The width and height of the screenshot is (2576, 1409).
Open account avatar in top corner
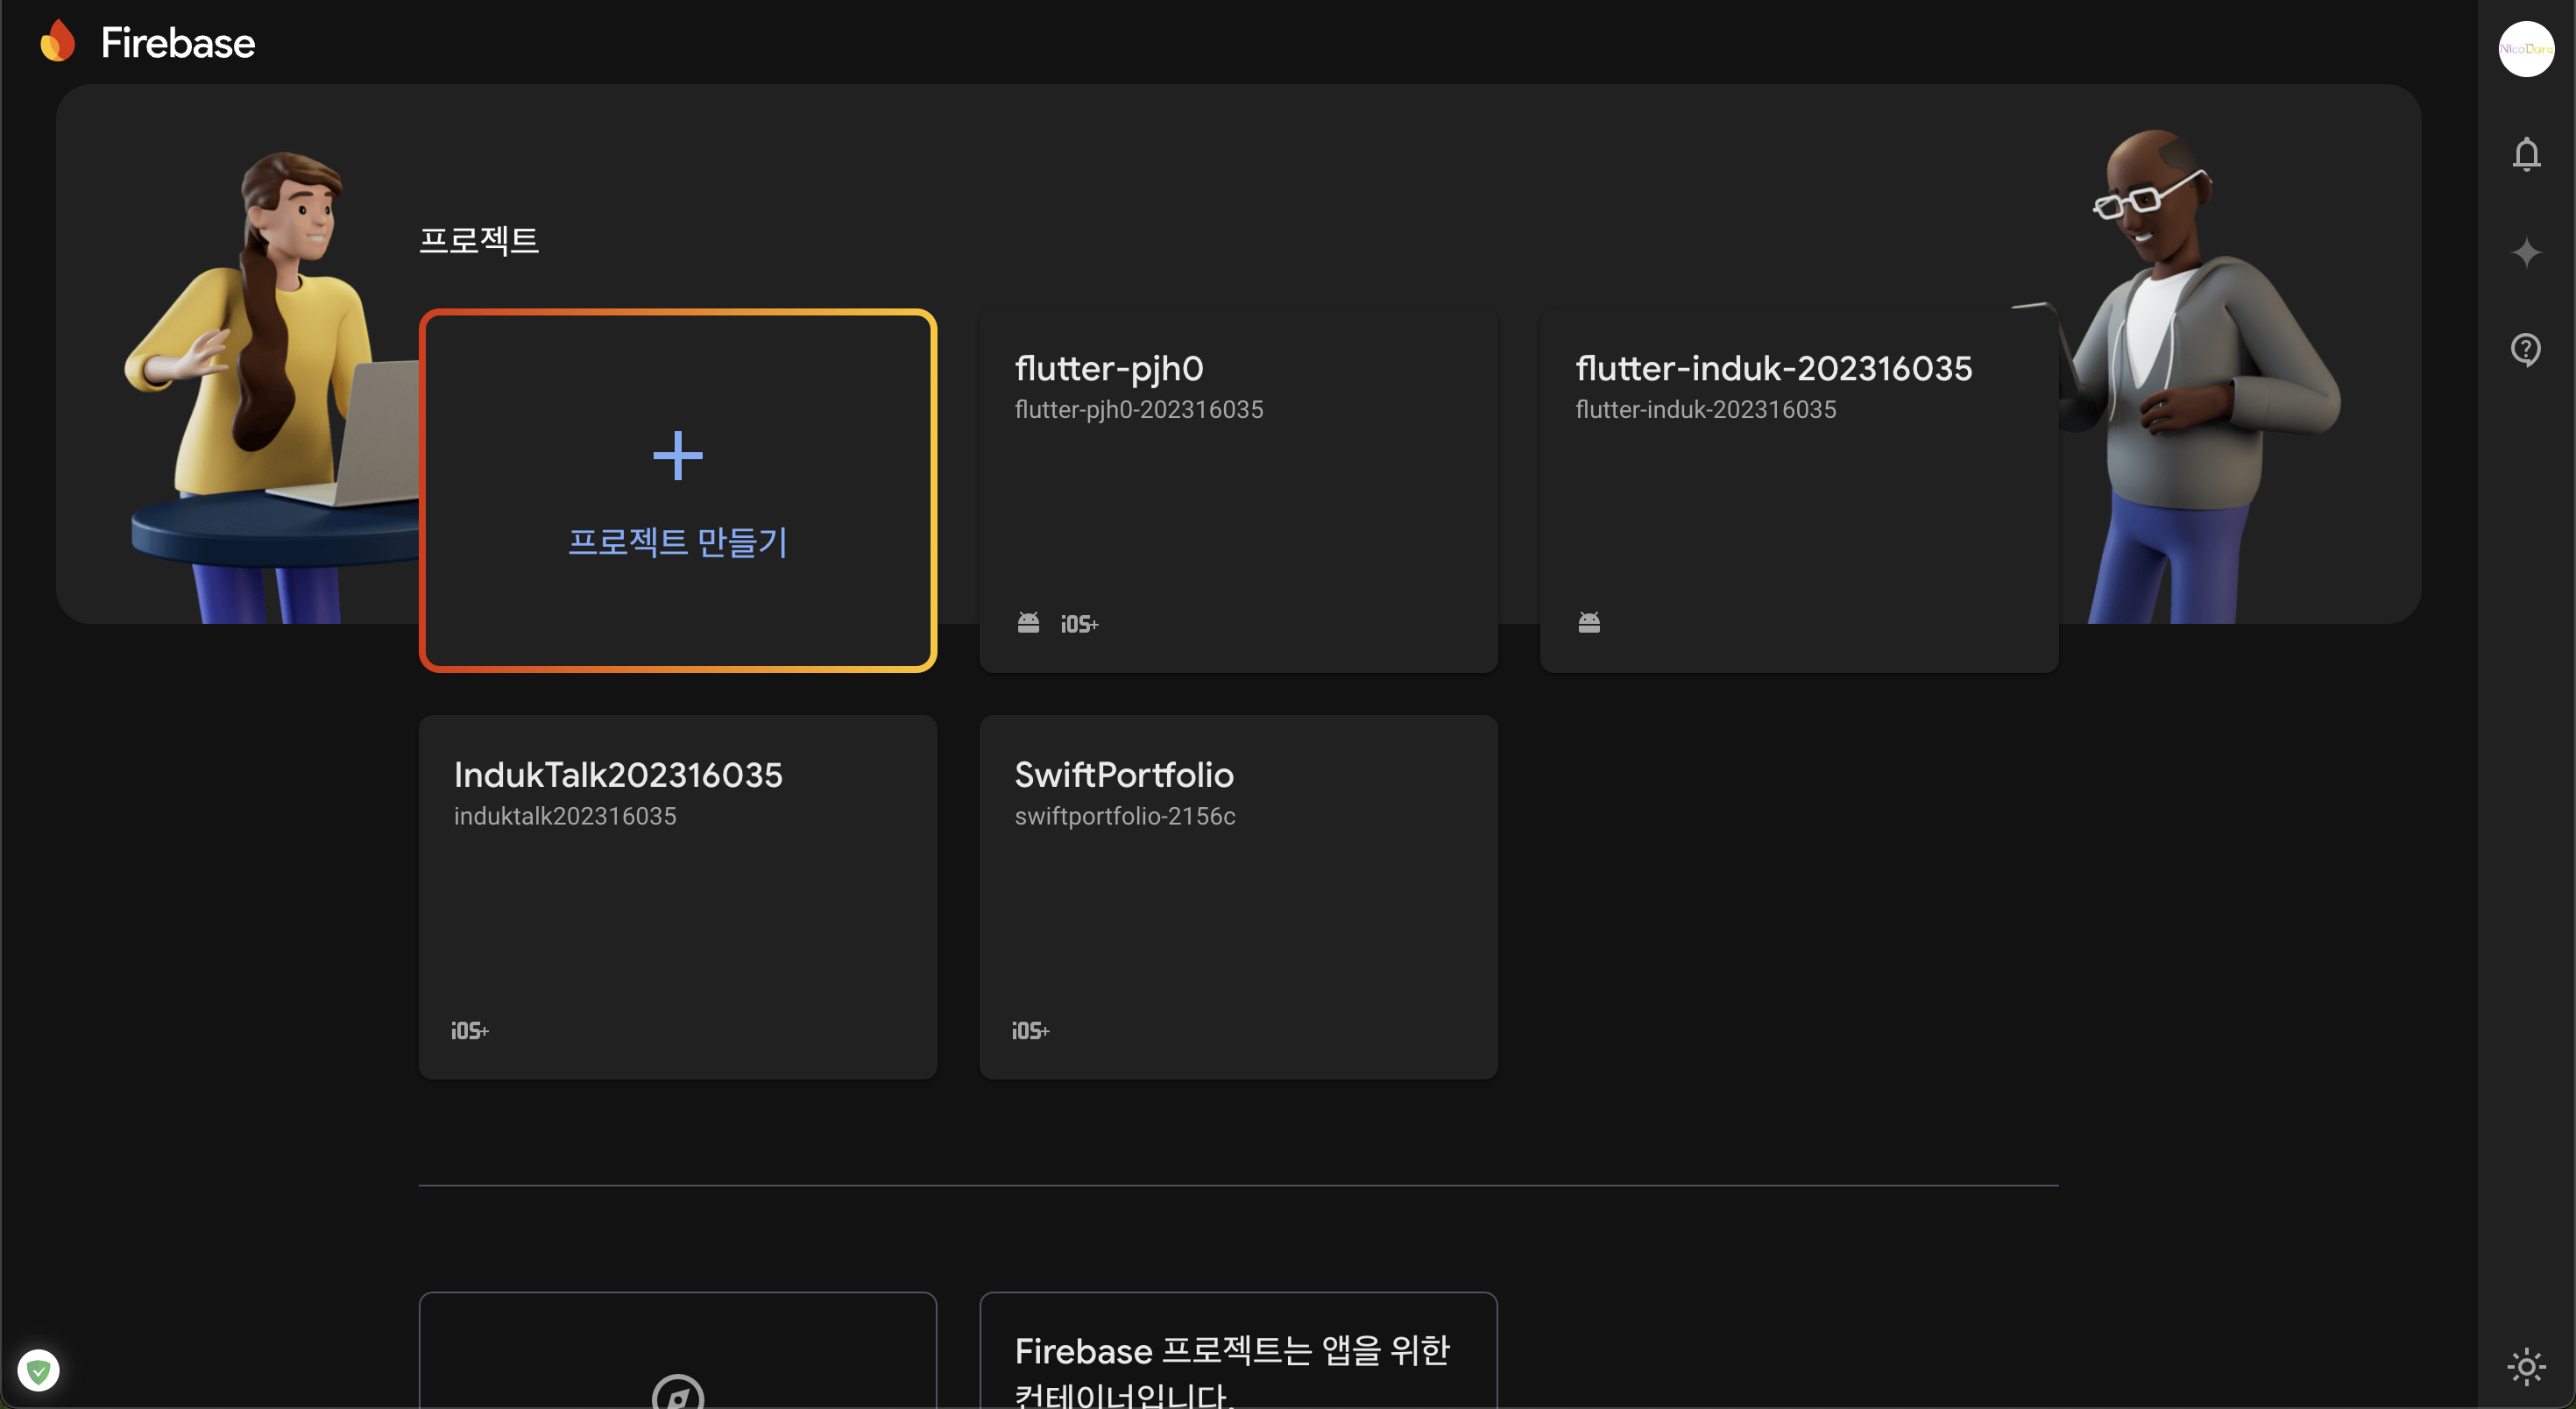pyautogui.click(x=2526, y=48)
